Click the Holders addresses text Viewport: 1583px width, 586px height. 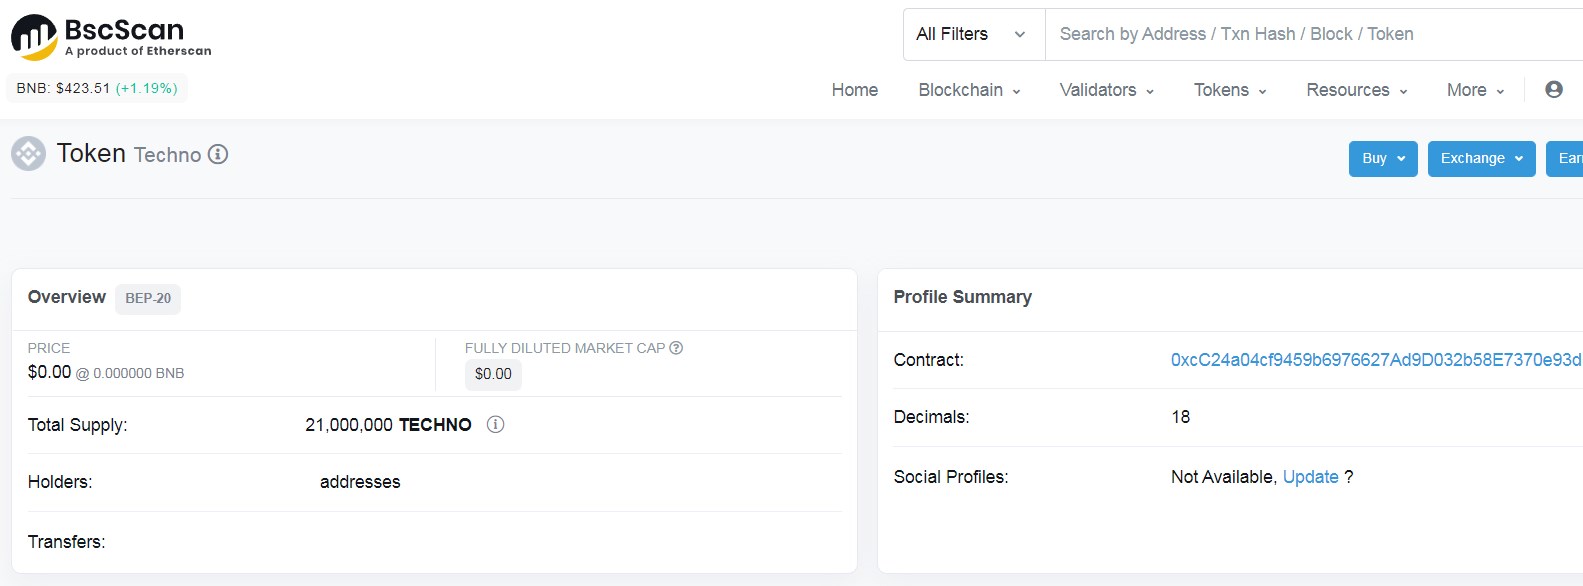[360, 482]
